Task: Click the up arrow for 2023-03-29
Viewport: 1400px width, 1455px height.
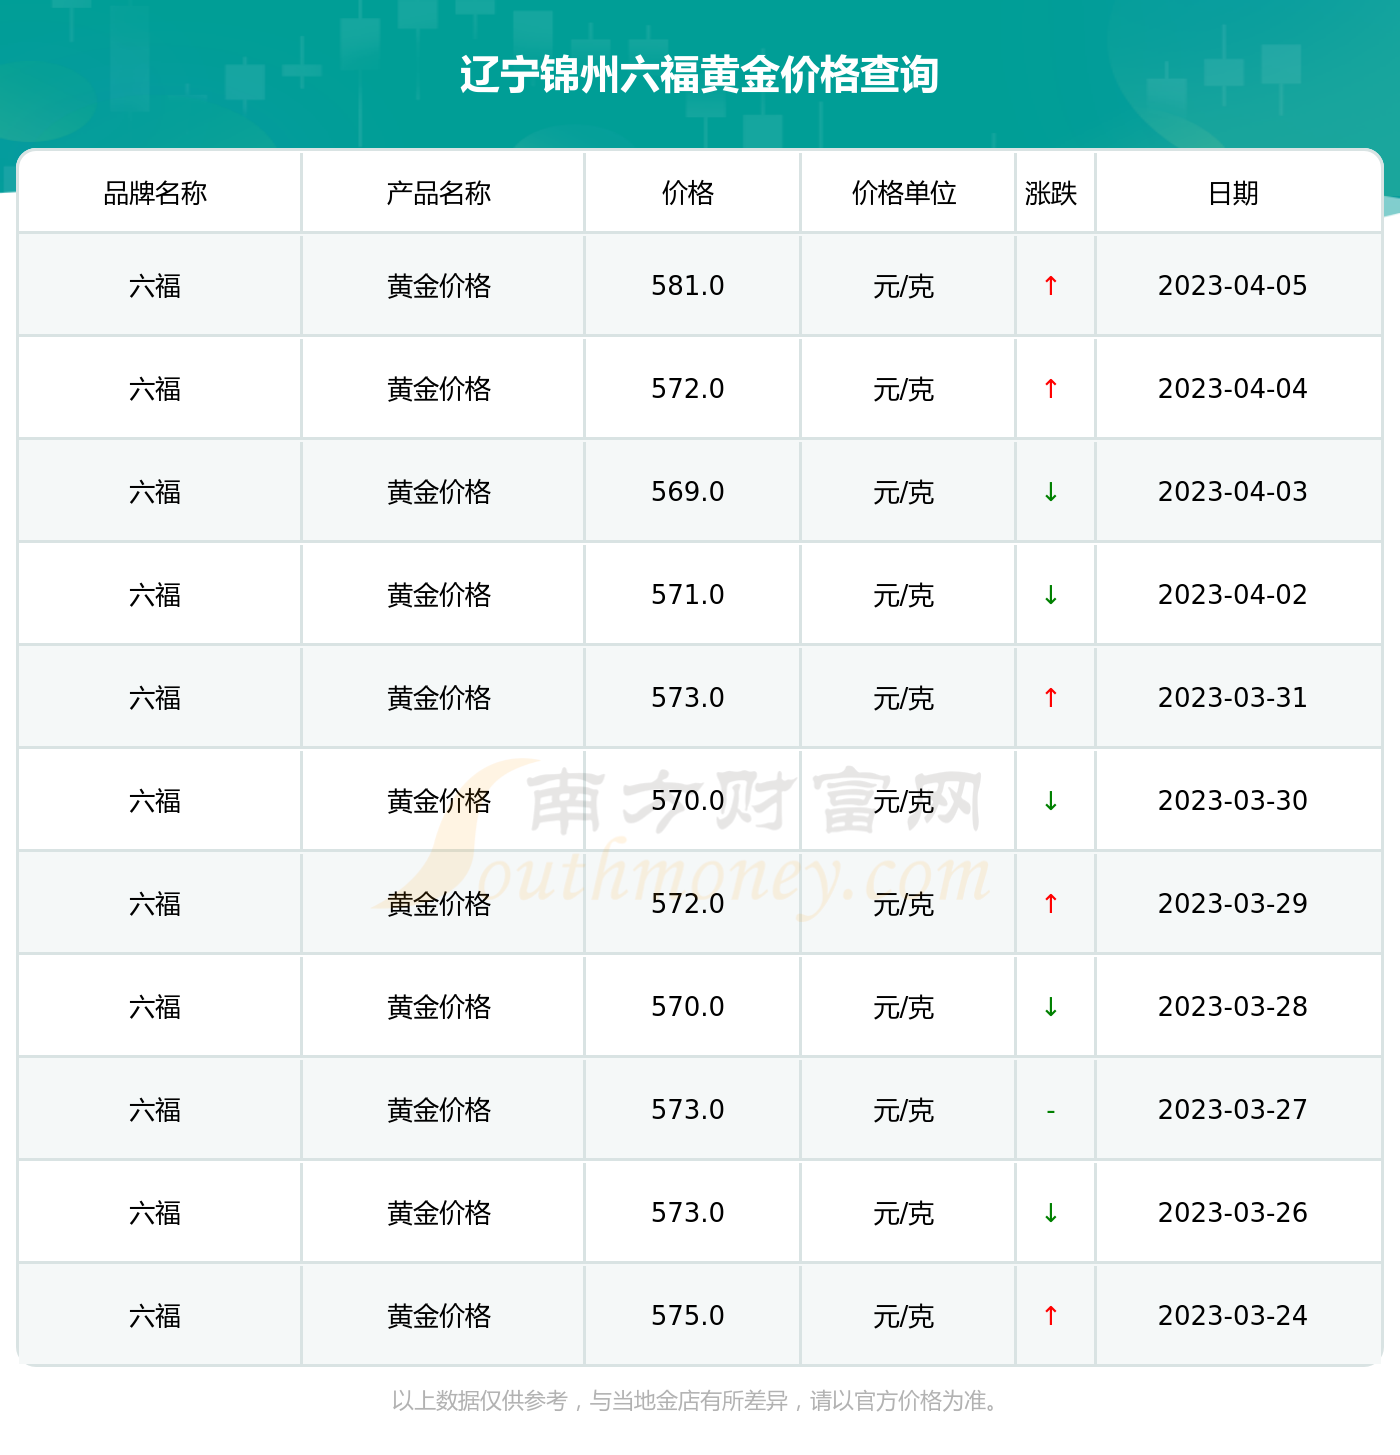Action: tap(1051, 904)
